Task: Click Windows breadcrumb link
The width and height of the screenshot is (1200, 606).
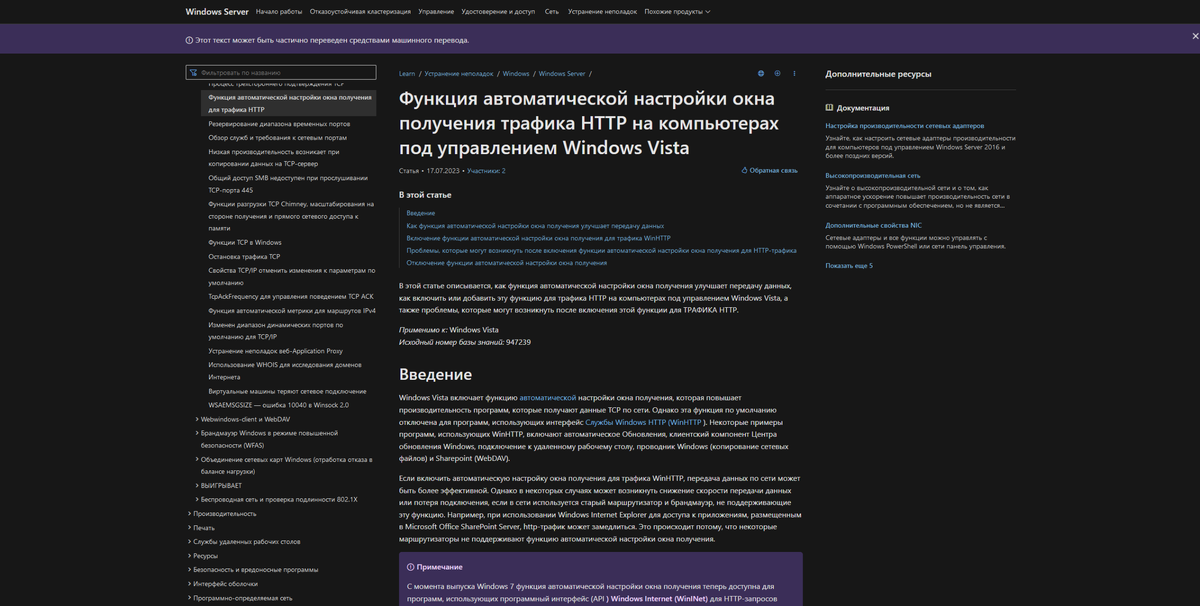Action: pyautogui.click(x=516, y=73)
